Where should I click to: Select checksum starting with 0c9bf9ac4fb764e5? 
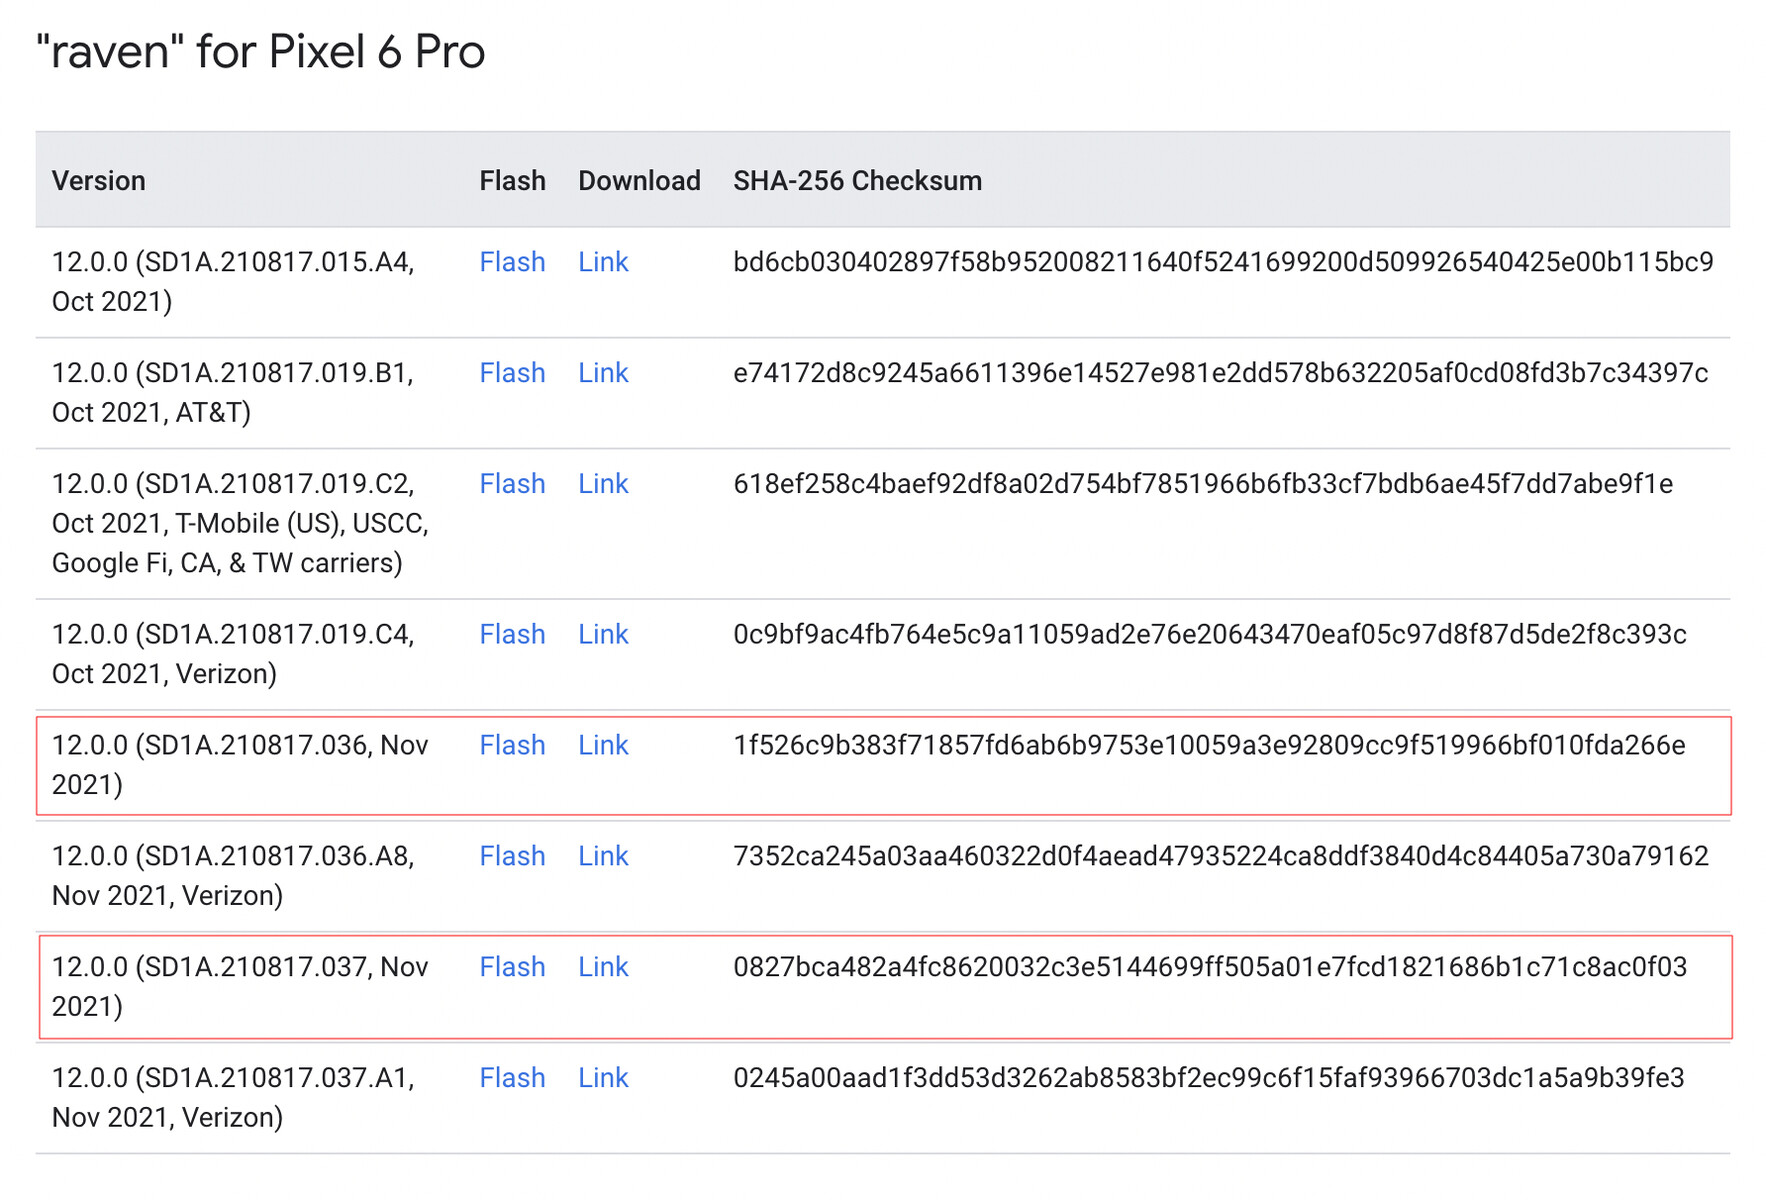1210,635
